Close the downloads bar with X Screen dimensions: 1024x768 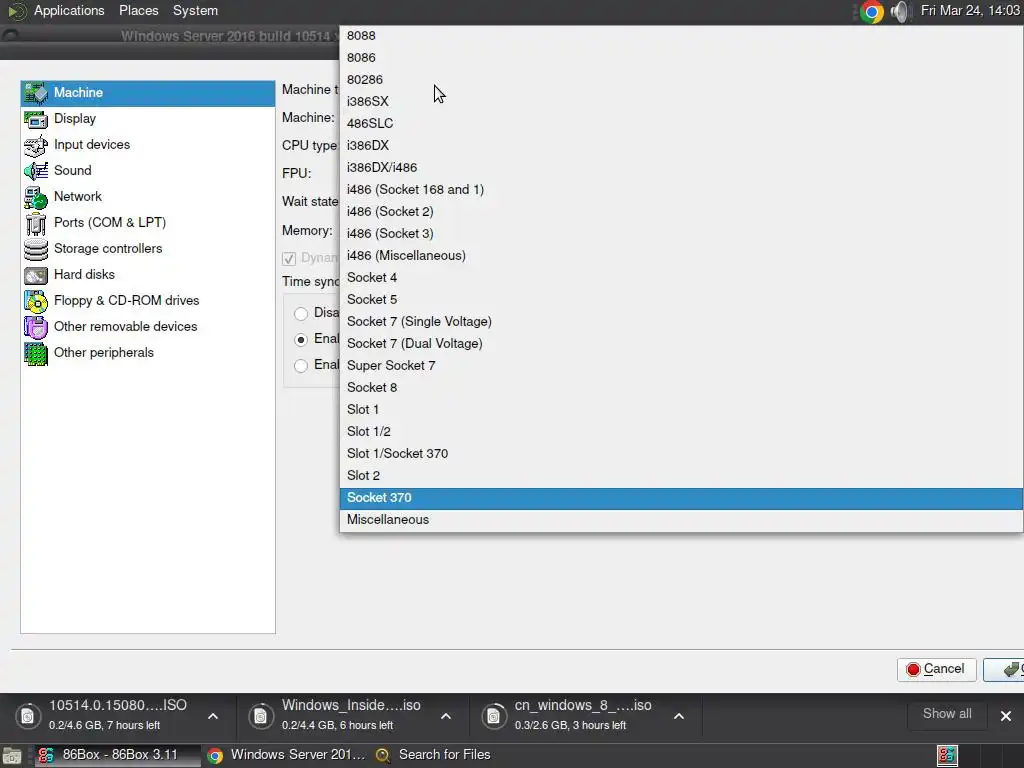[1006, 716]
